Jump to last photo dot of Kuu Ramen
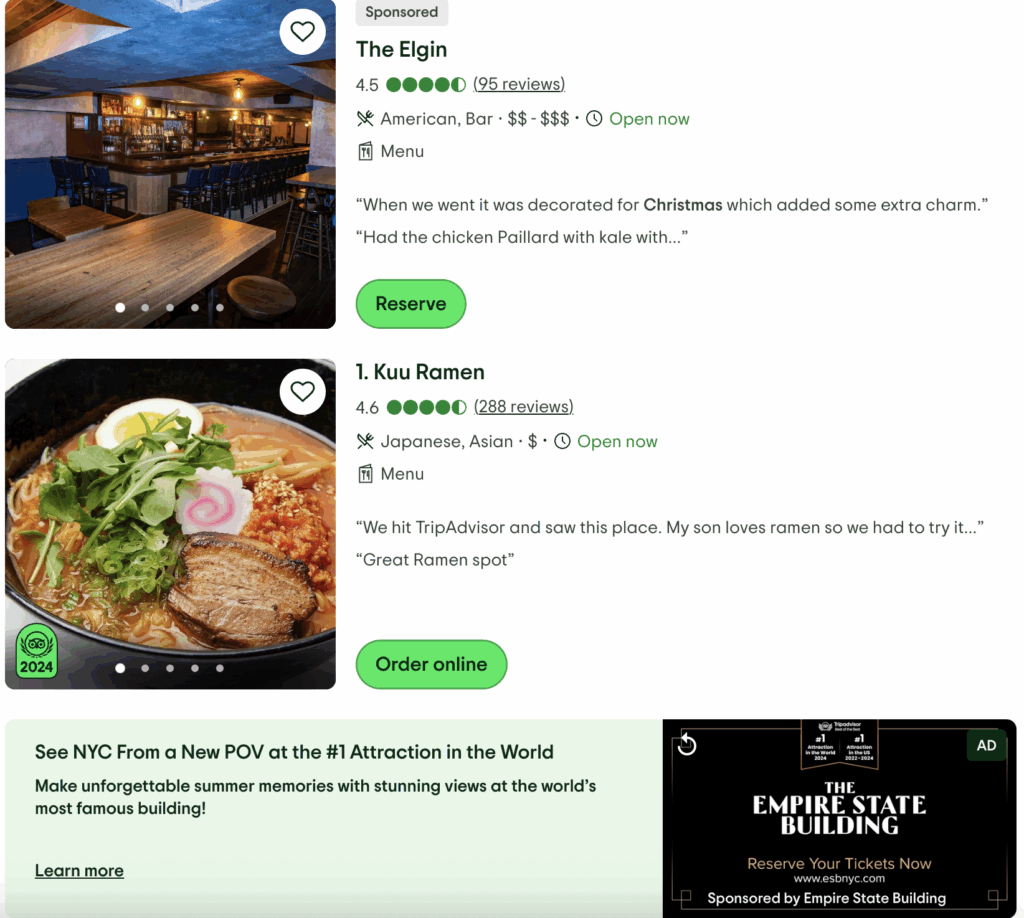The height and width of the screenshot is (918, 1024). point(220,668)
